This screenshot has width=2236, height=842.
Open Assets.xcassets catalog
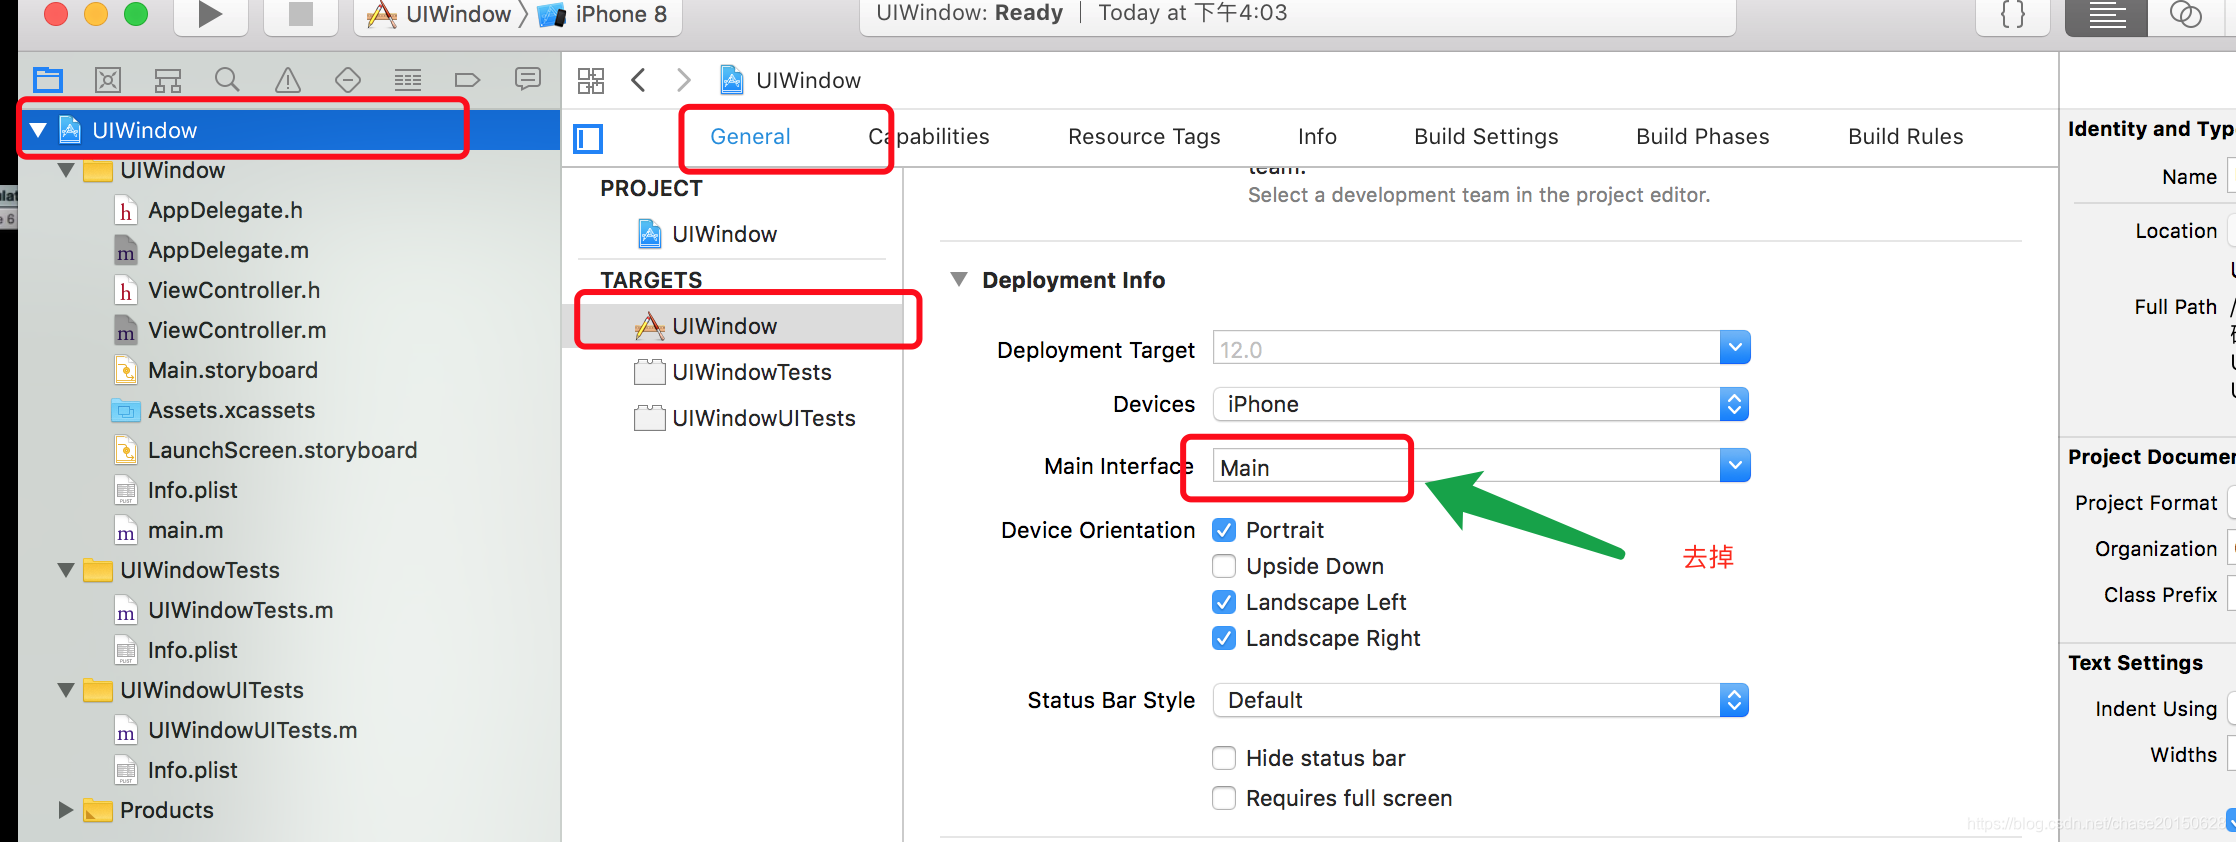click(214, 410)
